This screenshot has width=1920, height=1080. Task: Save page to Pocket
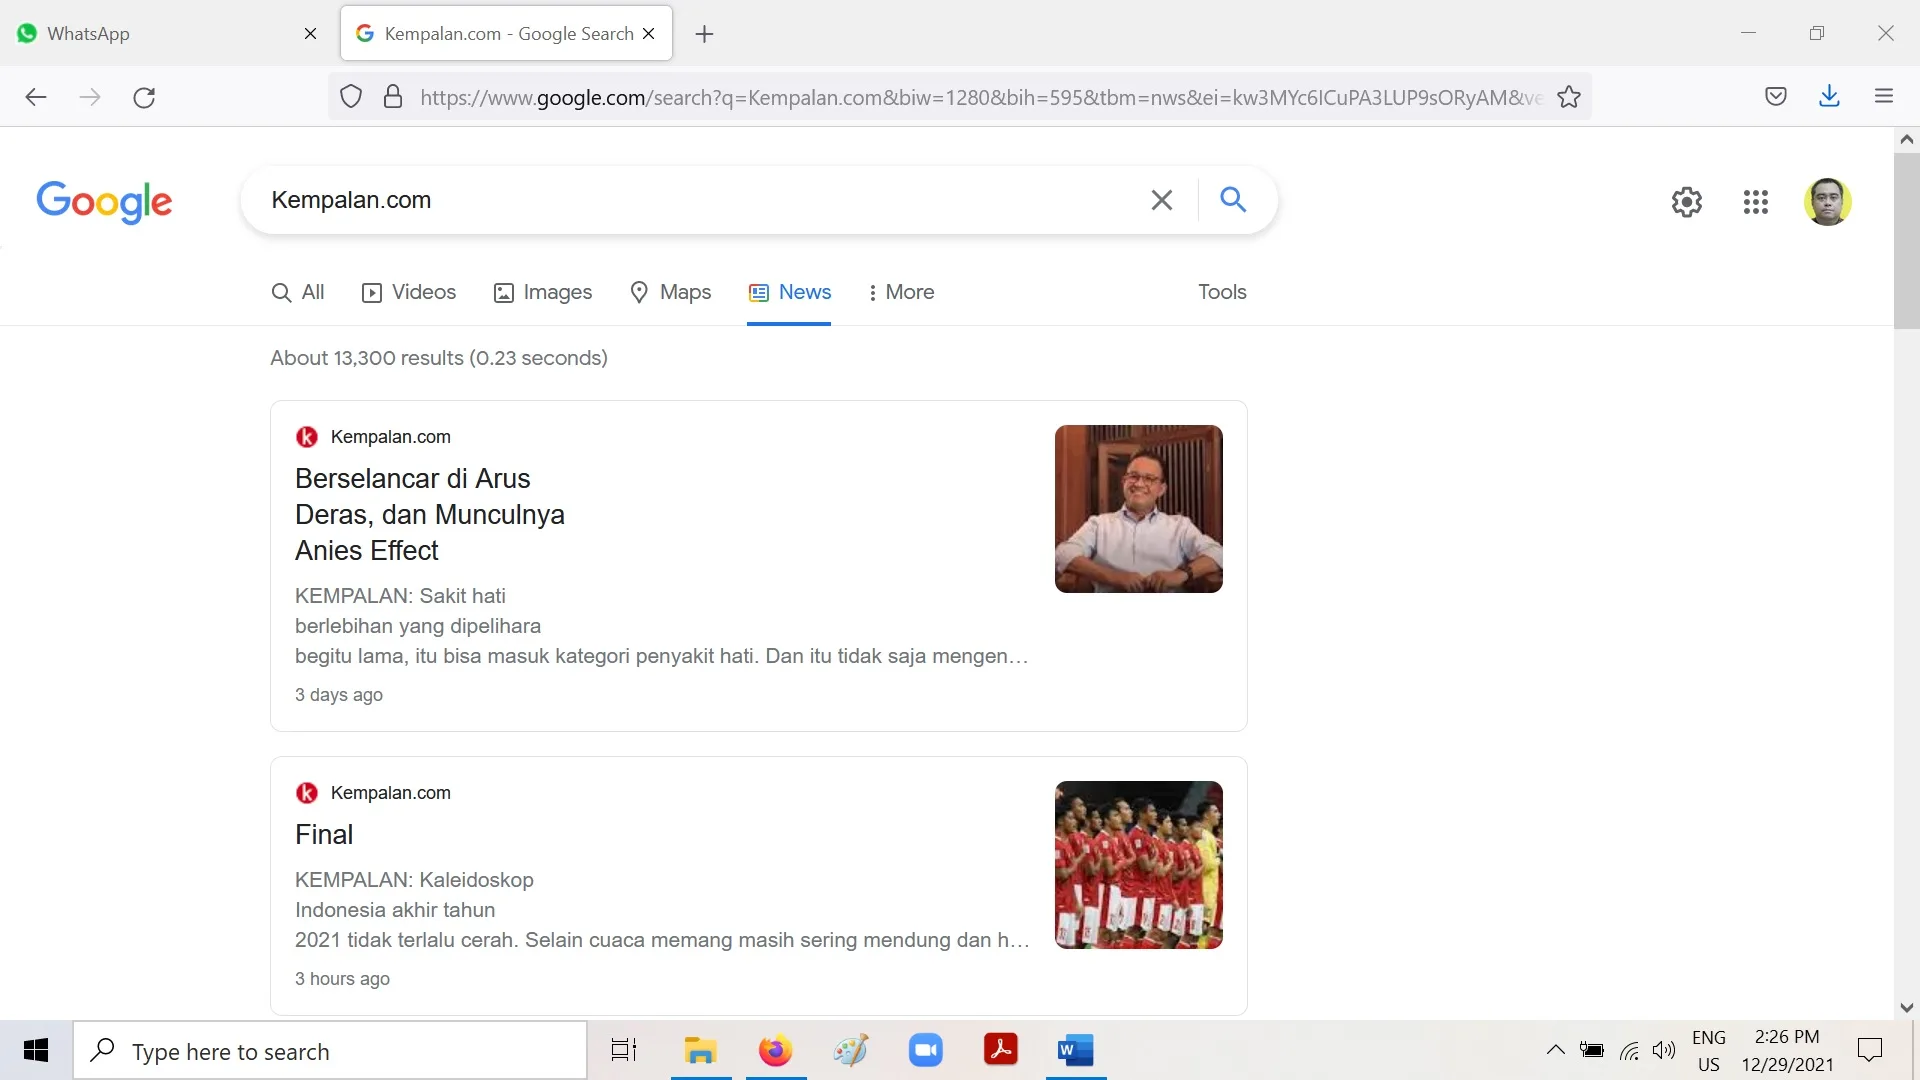coord(1776,97)
